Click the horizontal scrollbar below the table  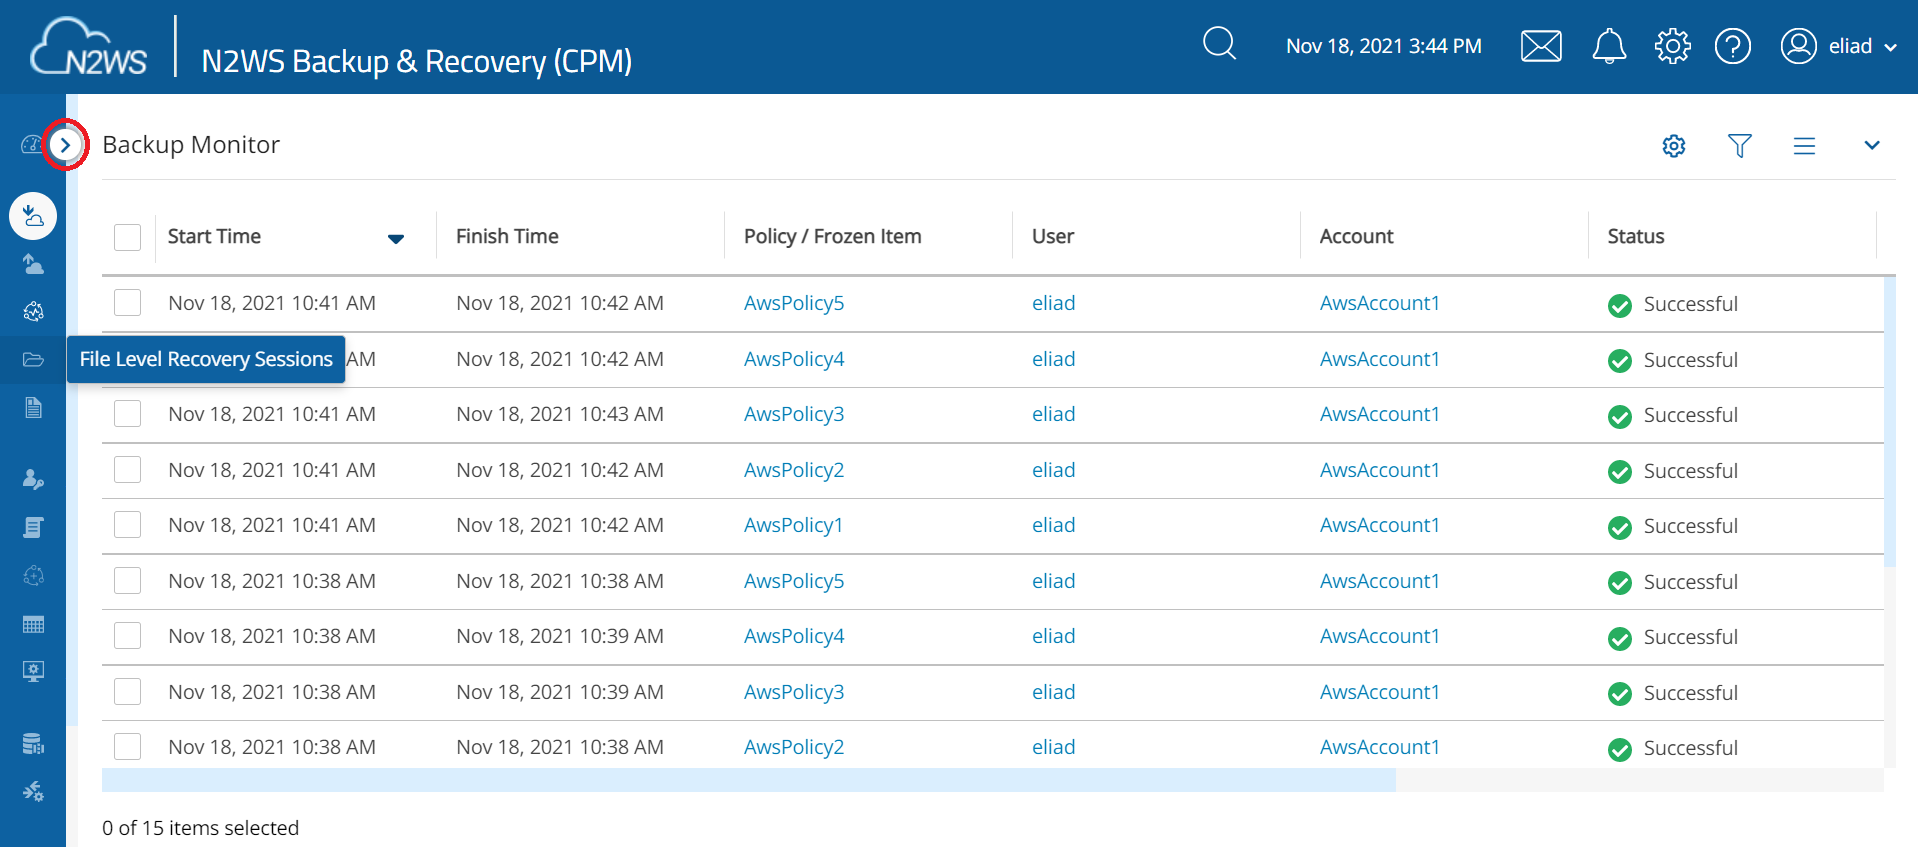coord(748,780)
